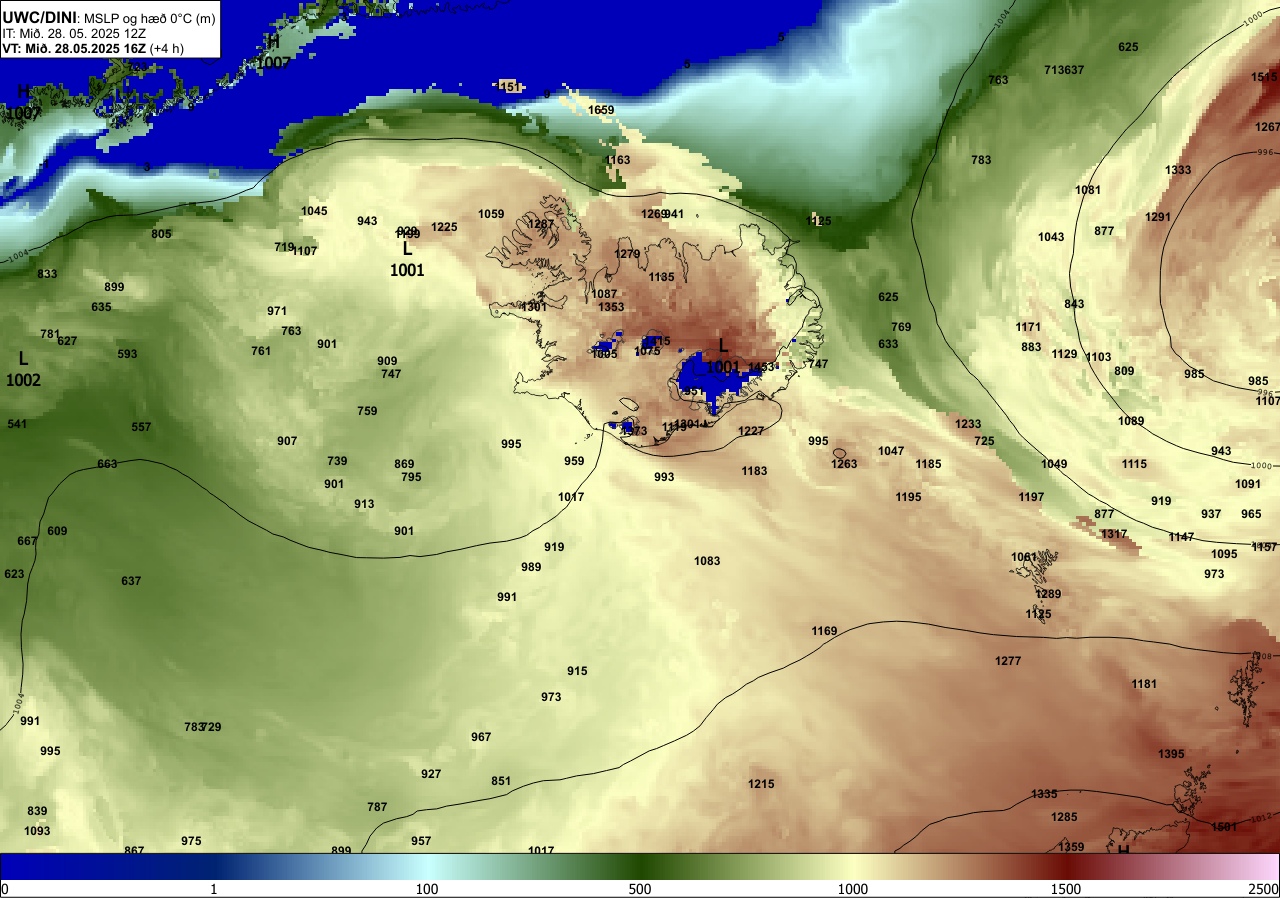Click the value 989
Viewport: 1280px width, 898px height.
coord(531,567)
